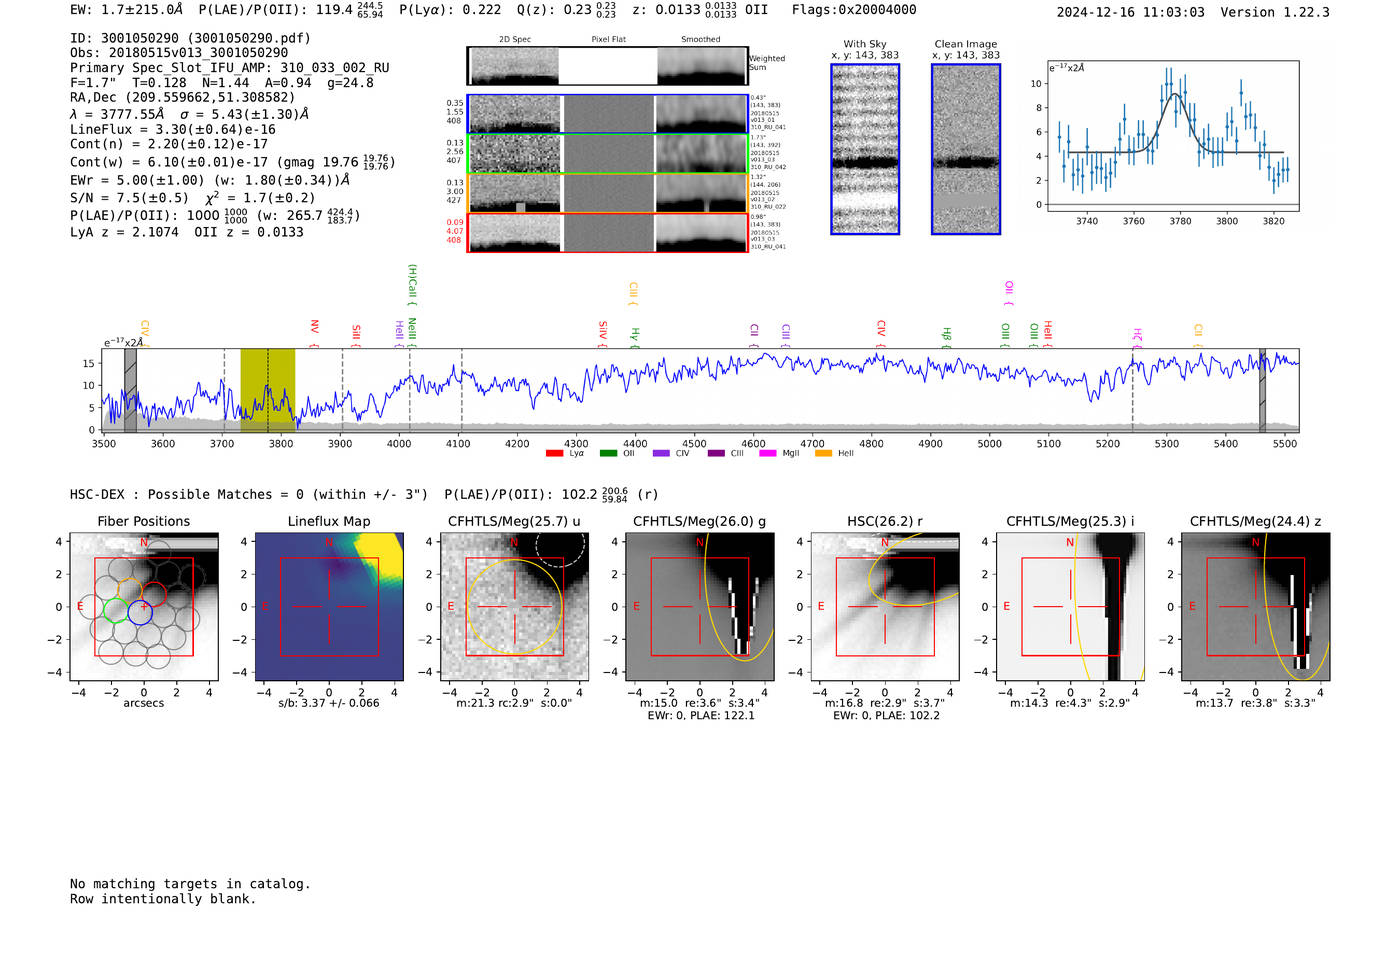
Task: Select the Gaussian emission line fit plot
Action: [x=1172, y=136]
